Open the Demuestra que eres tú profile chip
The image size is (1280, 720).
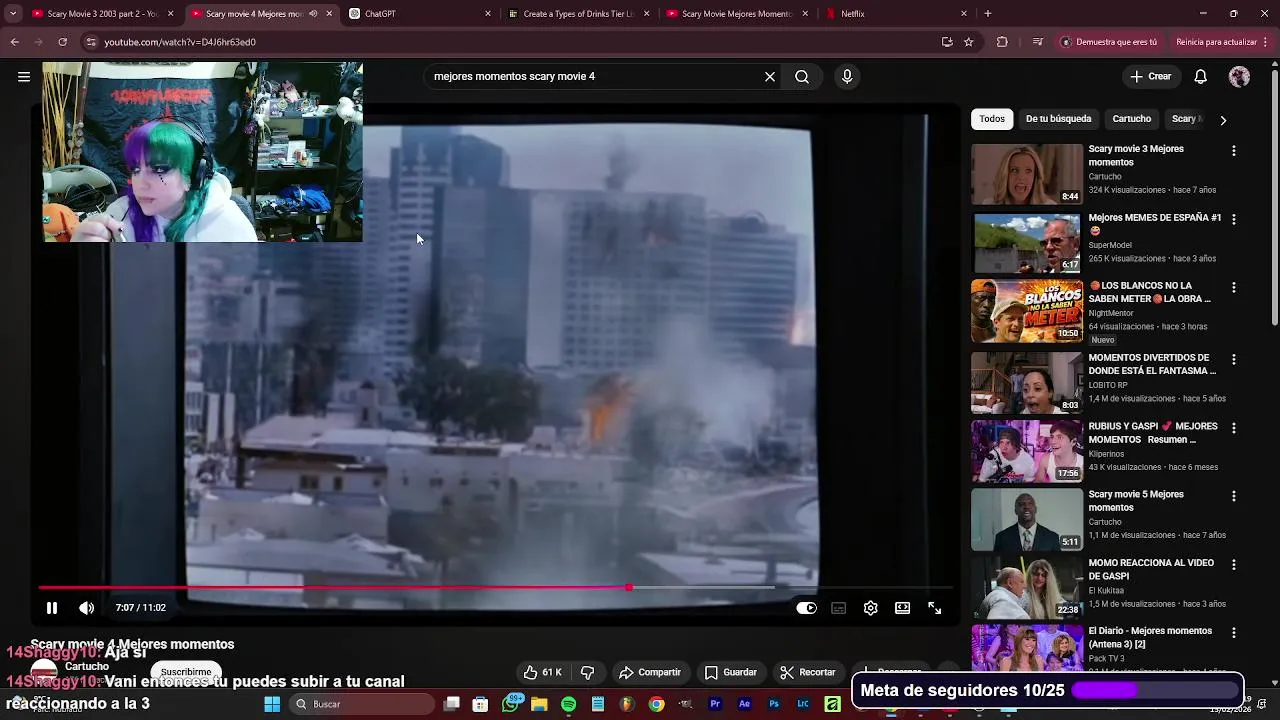pyautogui.click(x=1109, y=42)
